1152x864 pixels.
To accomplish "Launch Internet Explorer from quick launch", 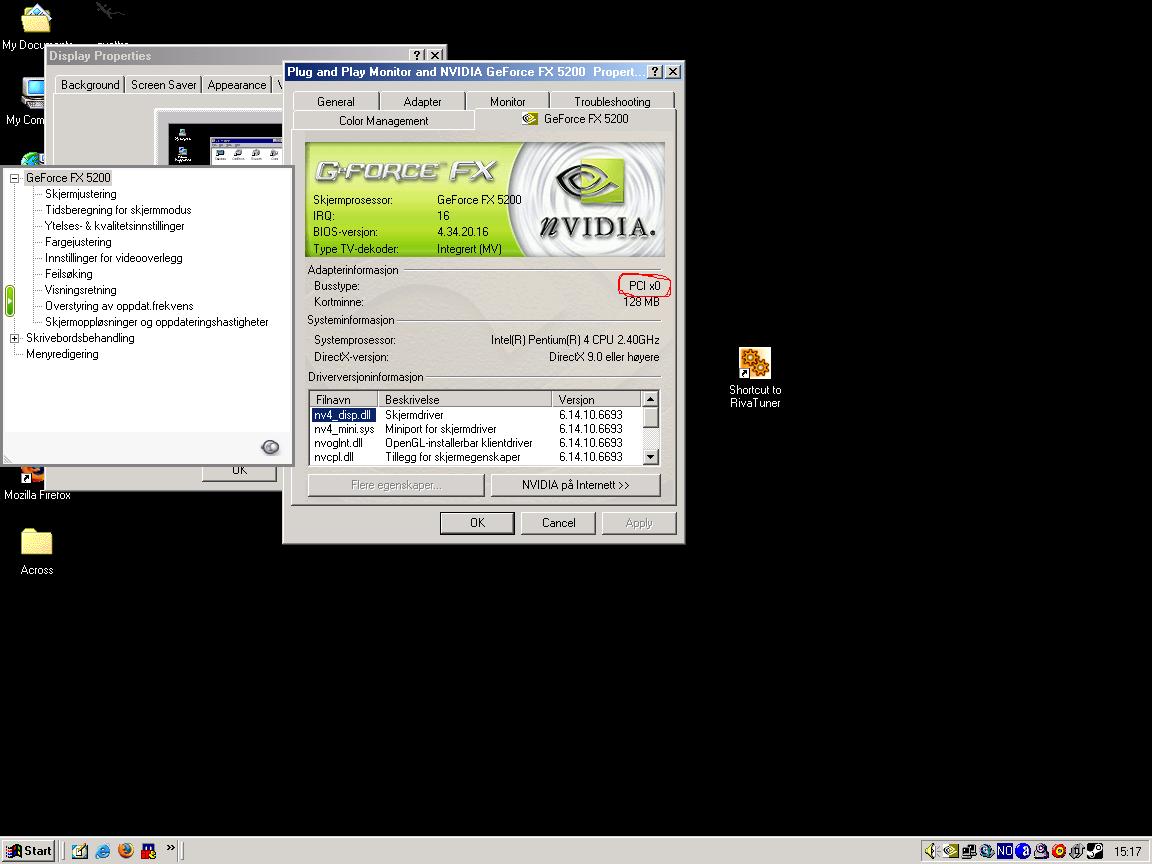I will (103, 851).
